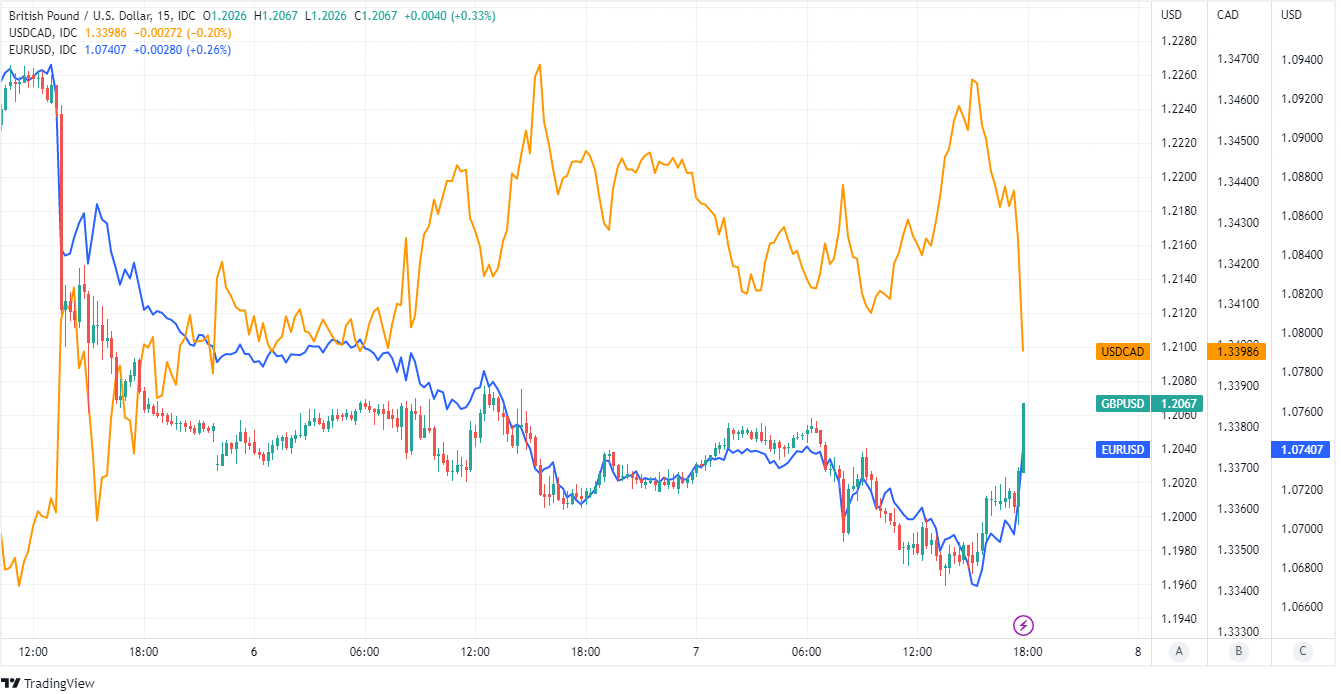This screenshot has width=1341, height=694.
Task: Click the date label 7 on time axis
Action: pos(696,652)
